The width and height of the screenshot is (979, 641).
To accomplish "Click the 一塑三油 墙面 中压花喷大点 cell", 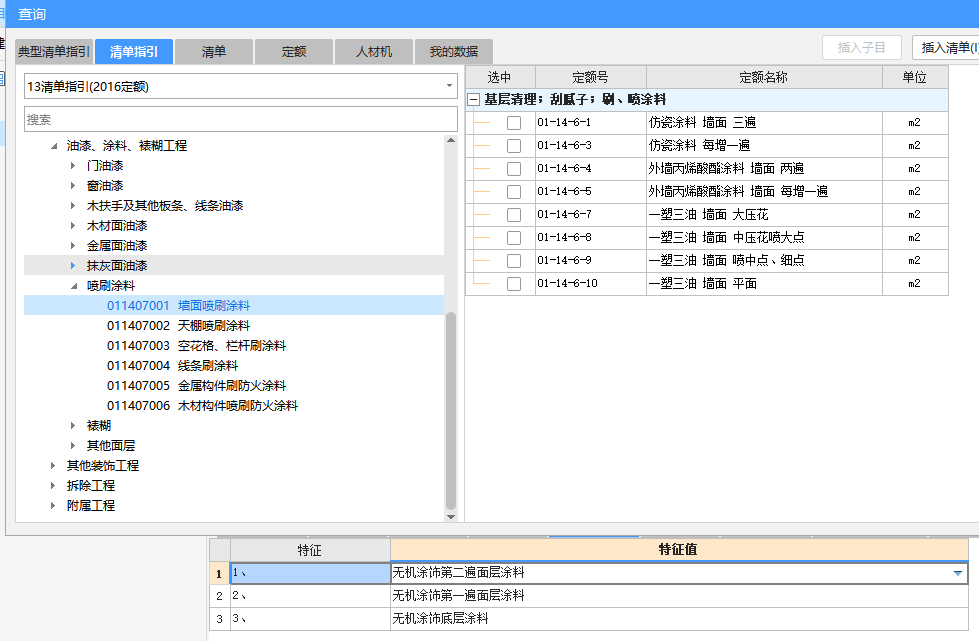I will (x=764, y=238).
